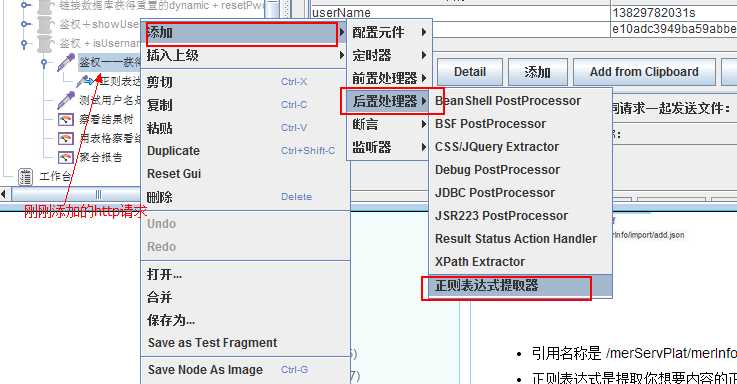Click the 用表格察看结果 listener icon
Viewport: 737px width, 384px height.
[x=66, y=138]
